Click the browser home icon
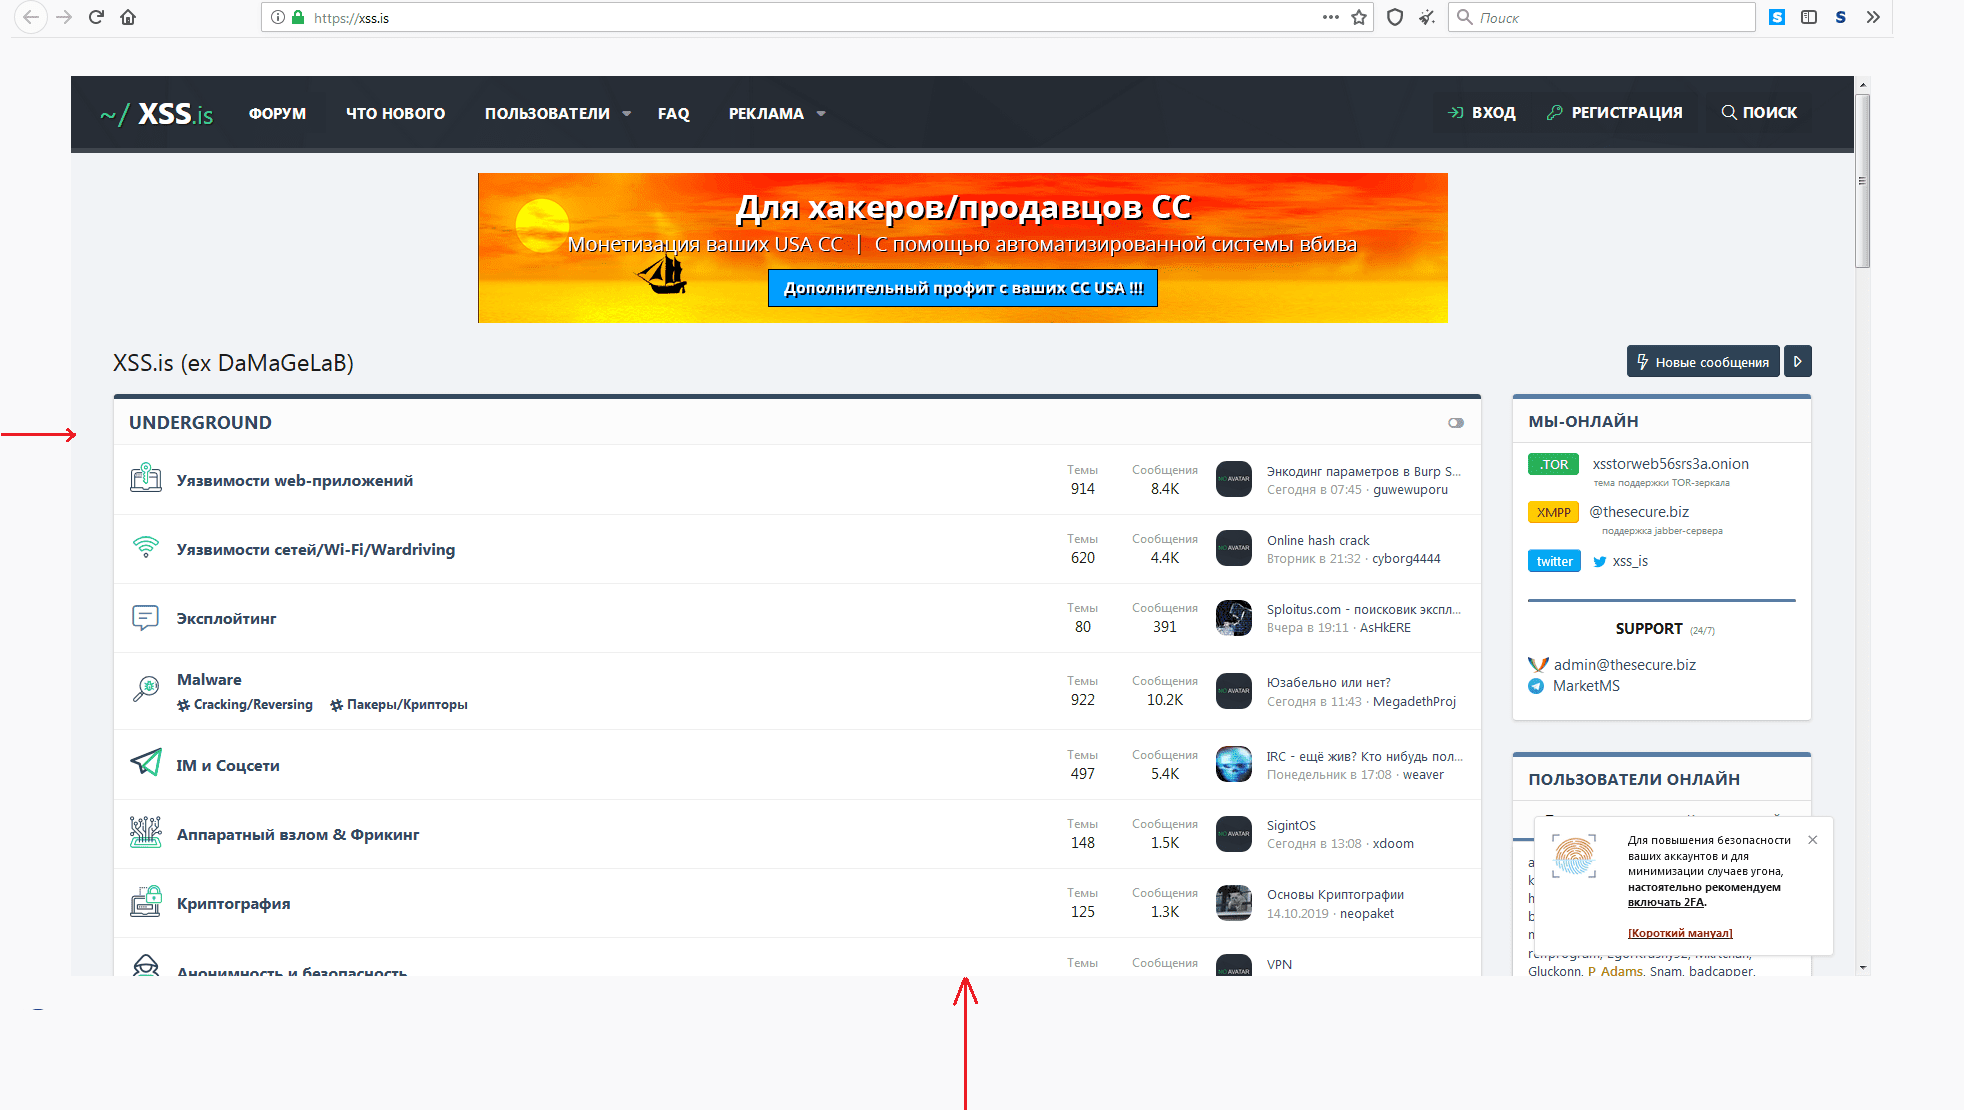 128,17
